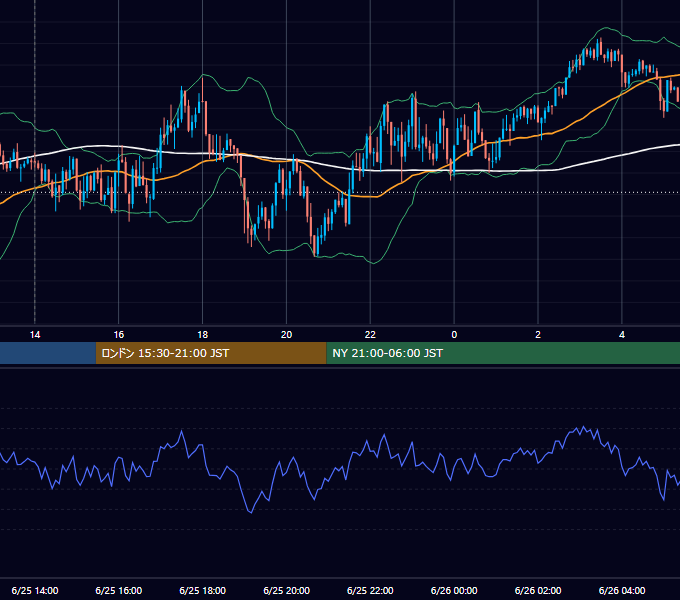680x600 pixels.
Task: Click the 6/25 22:00 date label
Action: tap(370, 590)
